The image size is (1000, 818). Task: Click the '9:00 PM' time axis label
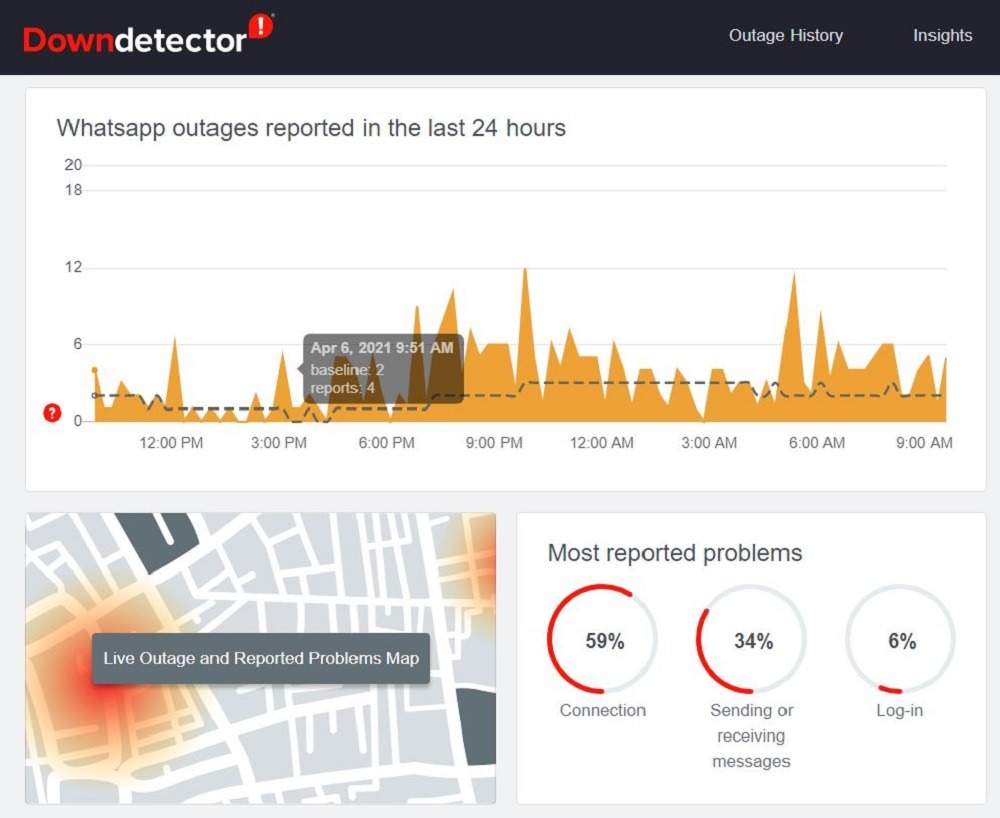494,442
